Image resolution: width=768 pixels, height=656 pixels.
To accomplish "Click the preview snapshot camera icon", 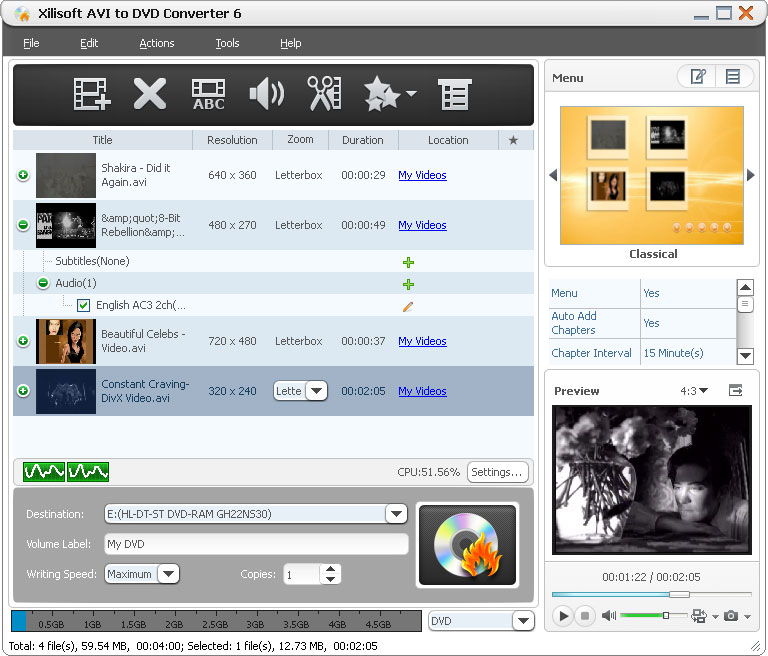I will pos(731,616).
